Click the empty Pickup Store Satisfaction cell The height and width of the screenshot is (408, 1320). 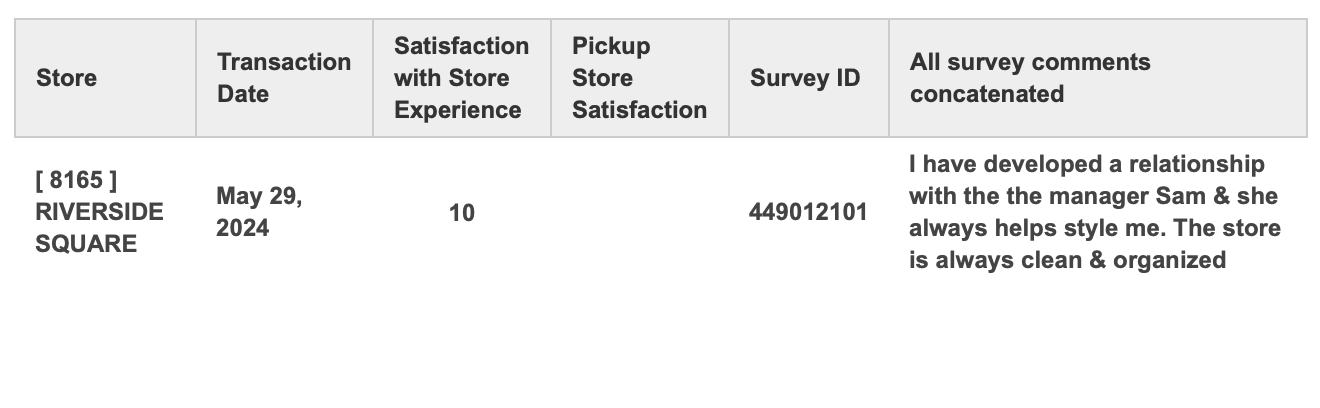point(639,213)
